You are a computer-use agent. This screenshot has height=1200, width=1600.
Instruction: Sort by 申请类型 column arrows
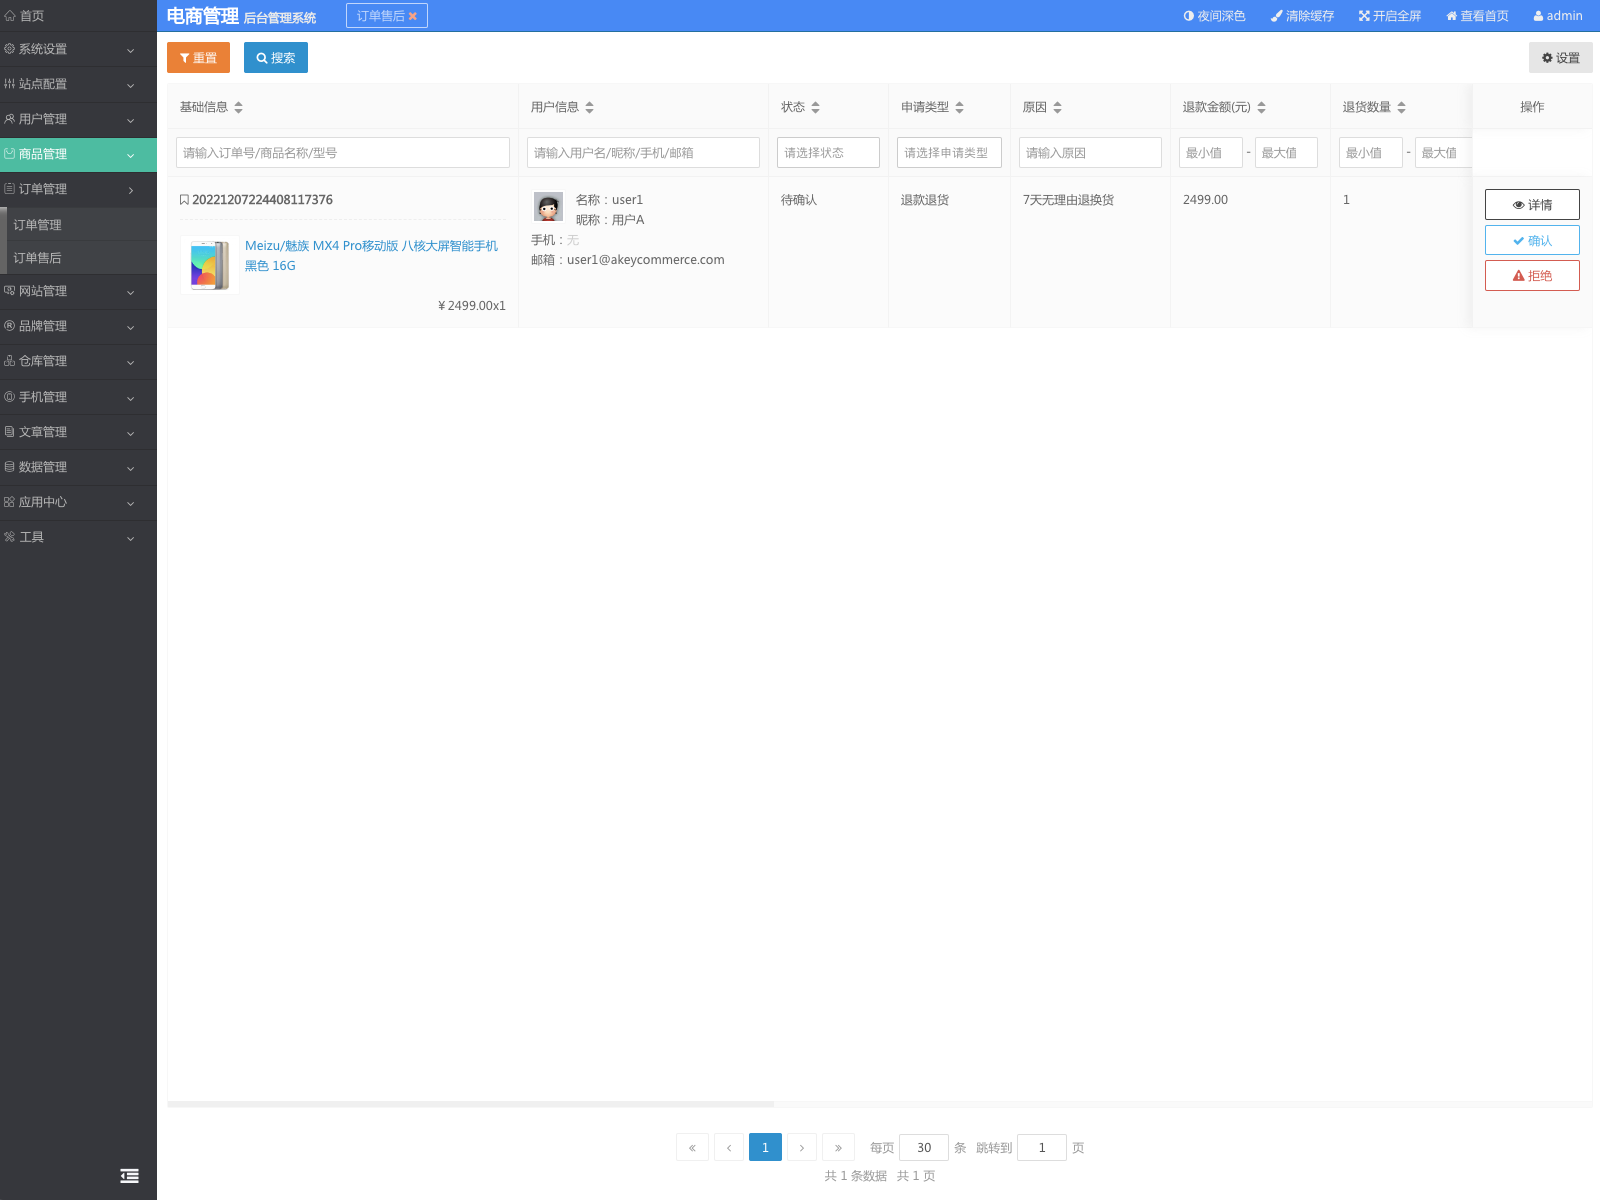[x=959, y=107]
